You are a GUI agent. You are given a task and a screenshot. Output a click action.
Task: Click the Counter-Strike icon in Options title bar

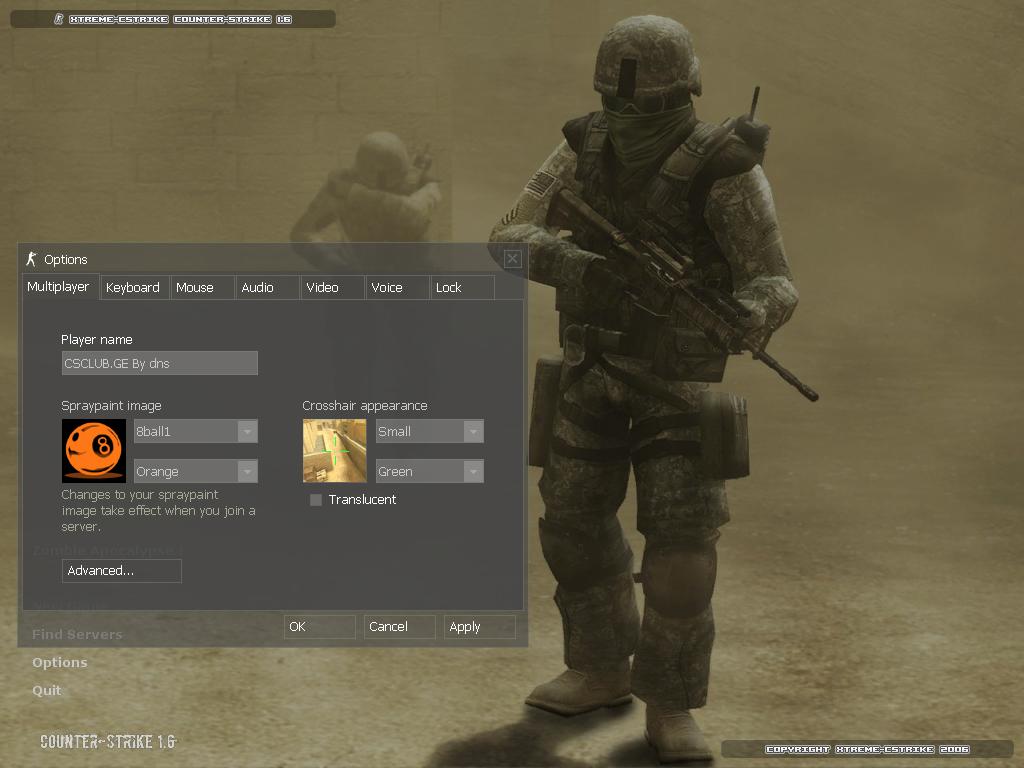click(x=31, y=259)
